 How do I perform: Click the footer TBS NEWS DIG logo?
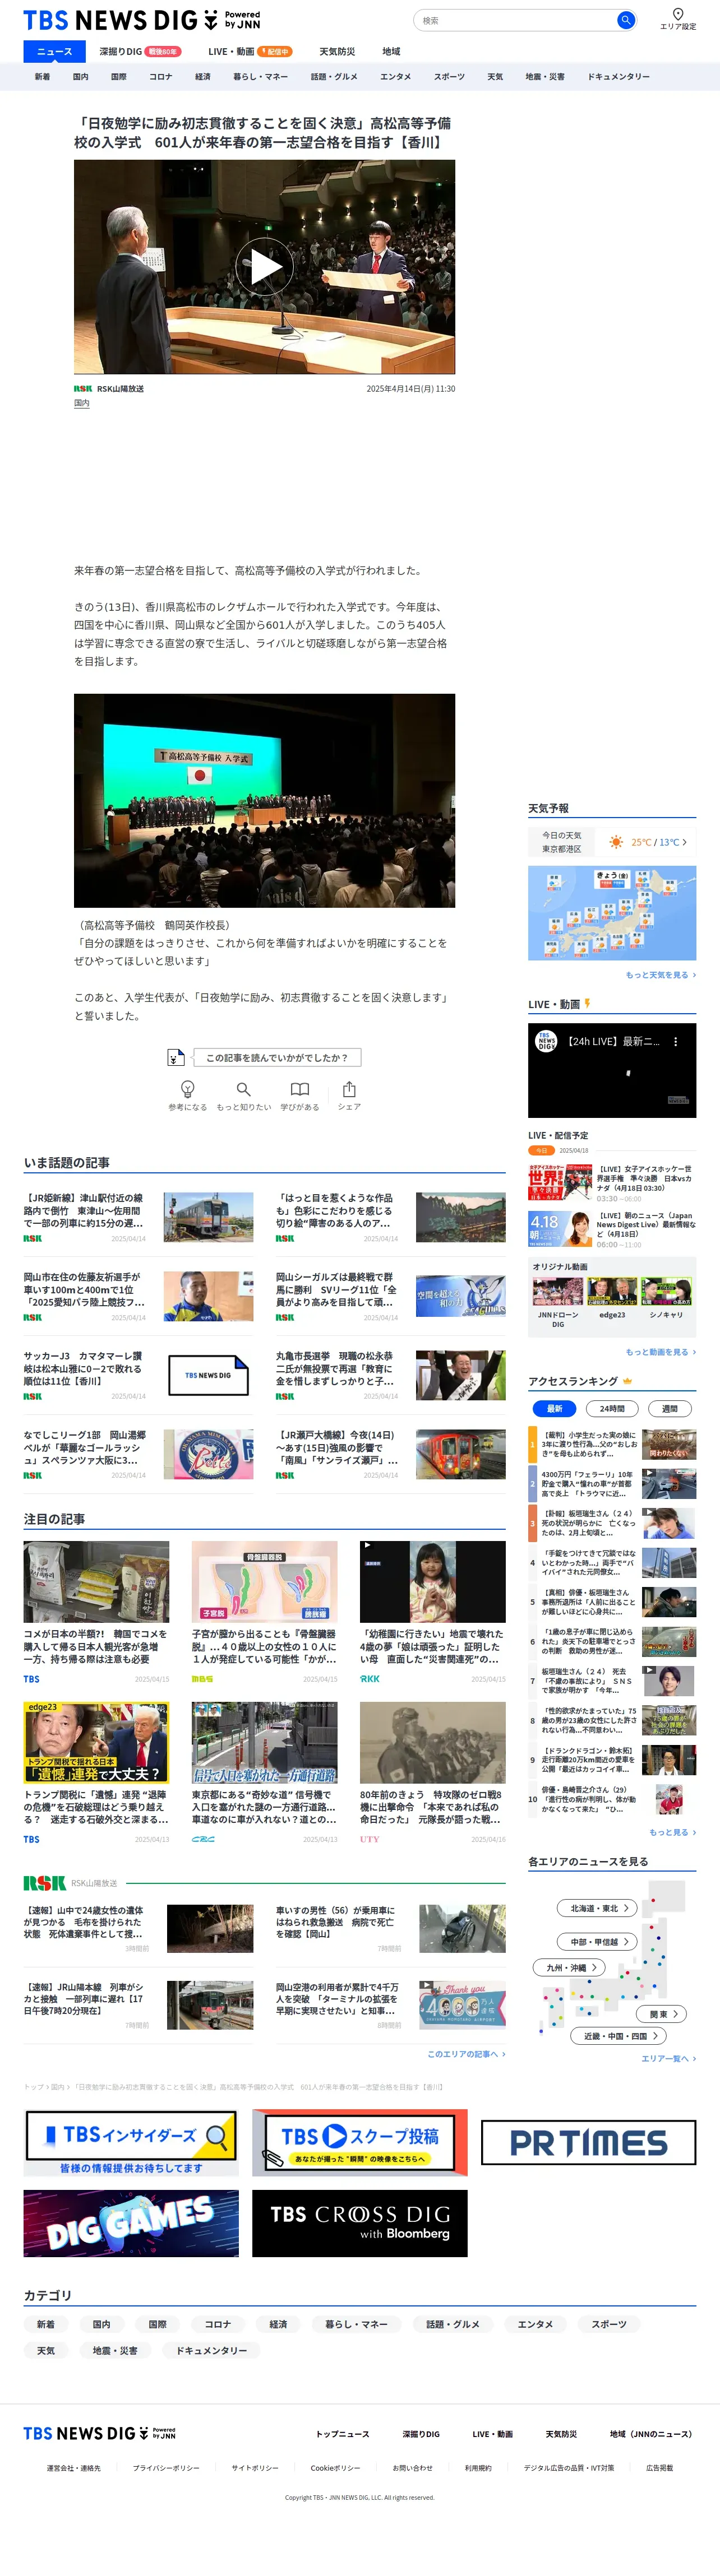click(x=99, y=2433)
